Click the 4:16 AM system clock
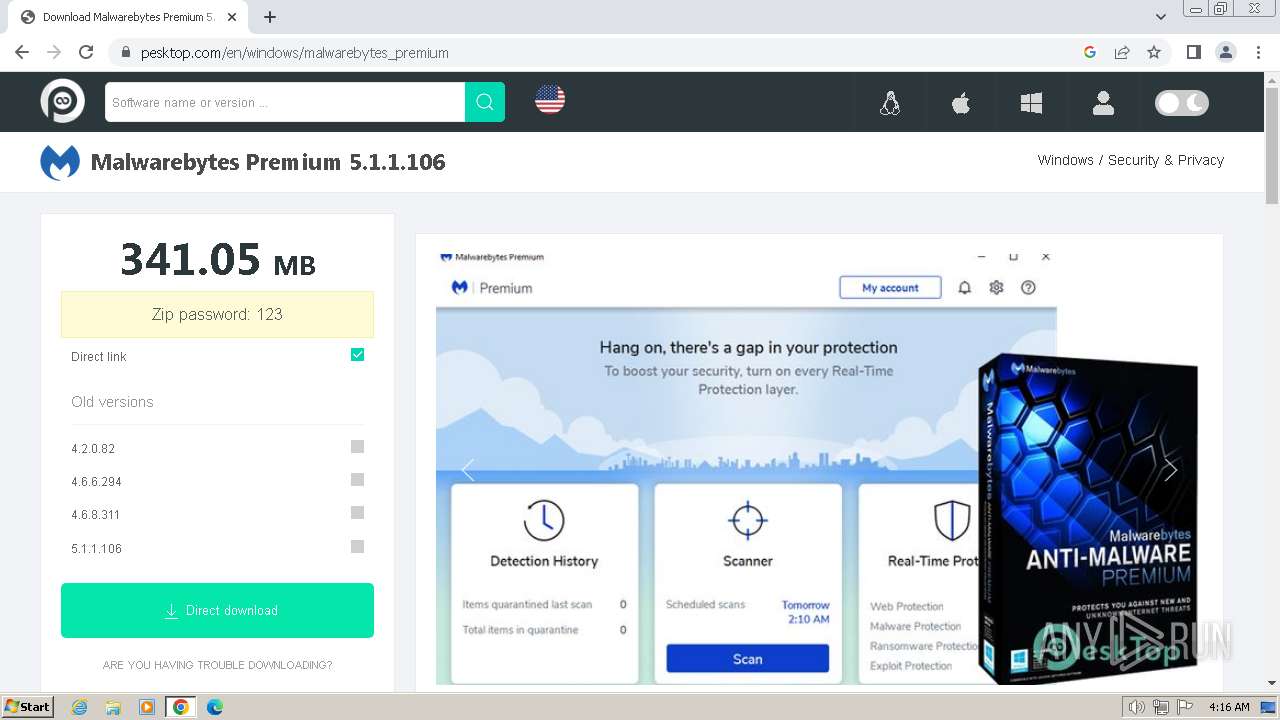The width and height of the screenshot is (1280, 720). pos(1229,707)
